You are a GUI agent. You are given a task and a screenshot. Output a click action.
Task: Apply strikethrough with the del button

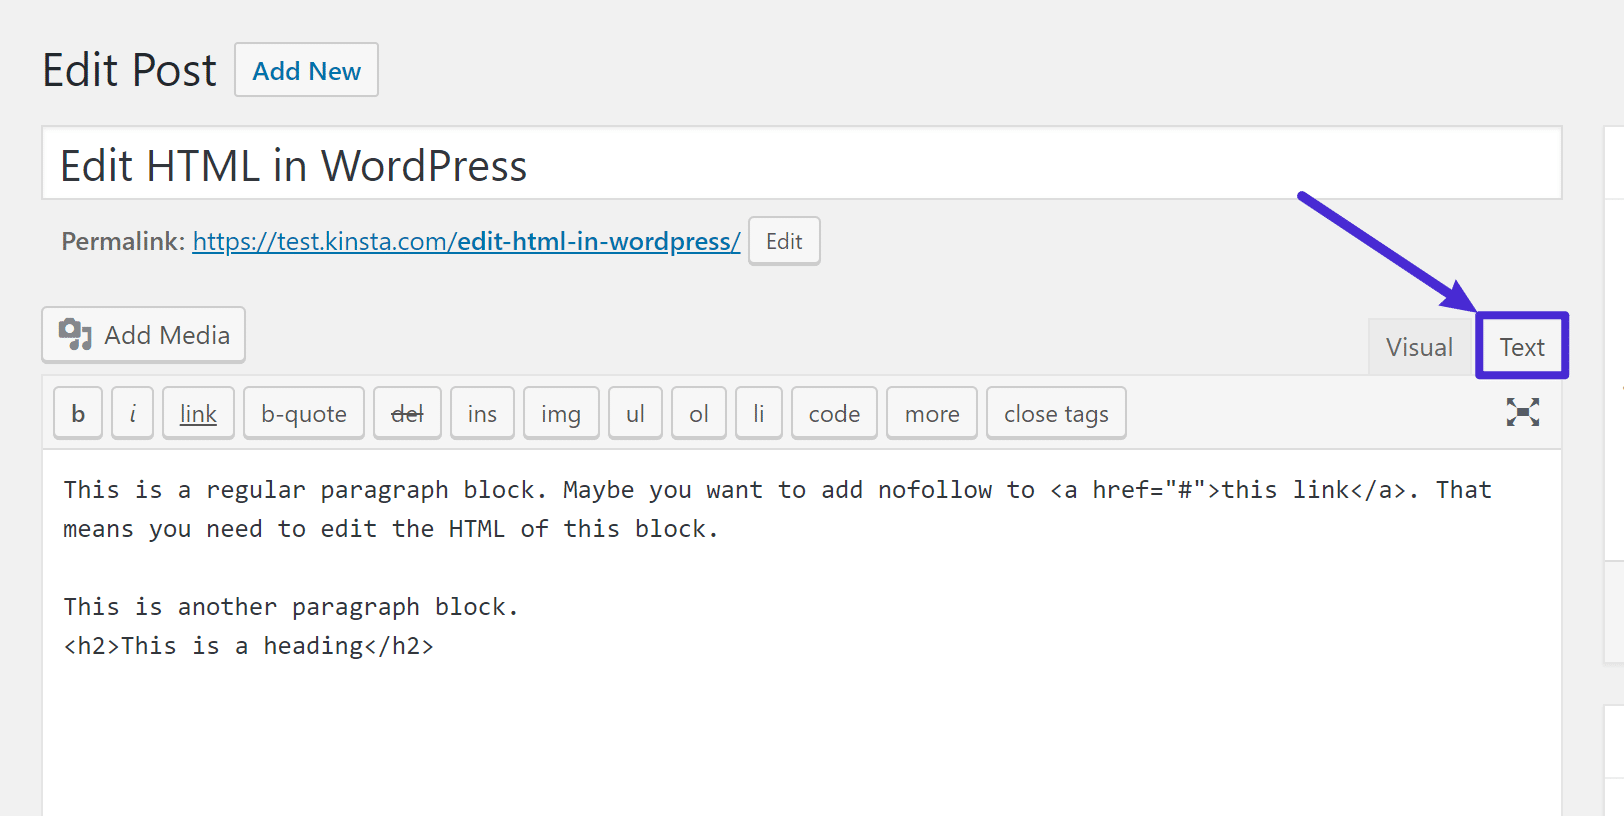point(407,412)
